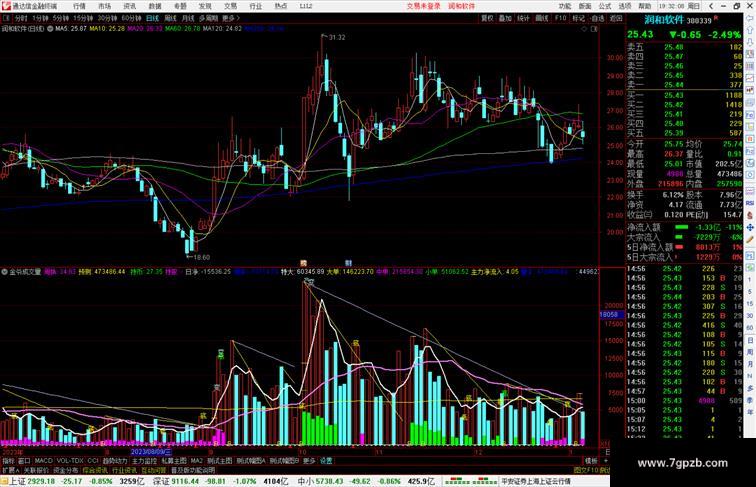Click the red RSI icon in right sidebar
The image size is (756, 487).
click(750, 203)
